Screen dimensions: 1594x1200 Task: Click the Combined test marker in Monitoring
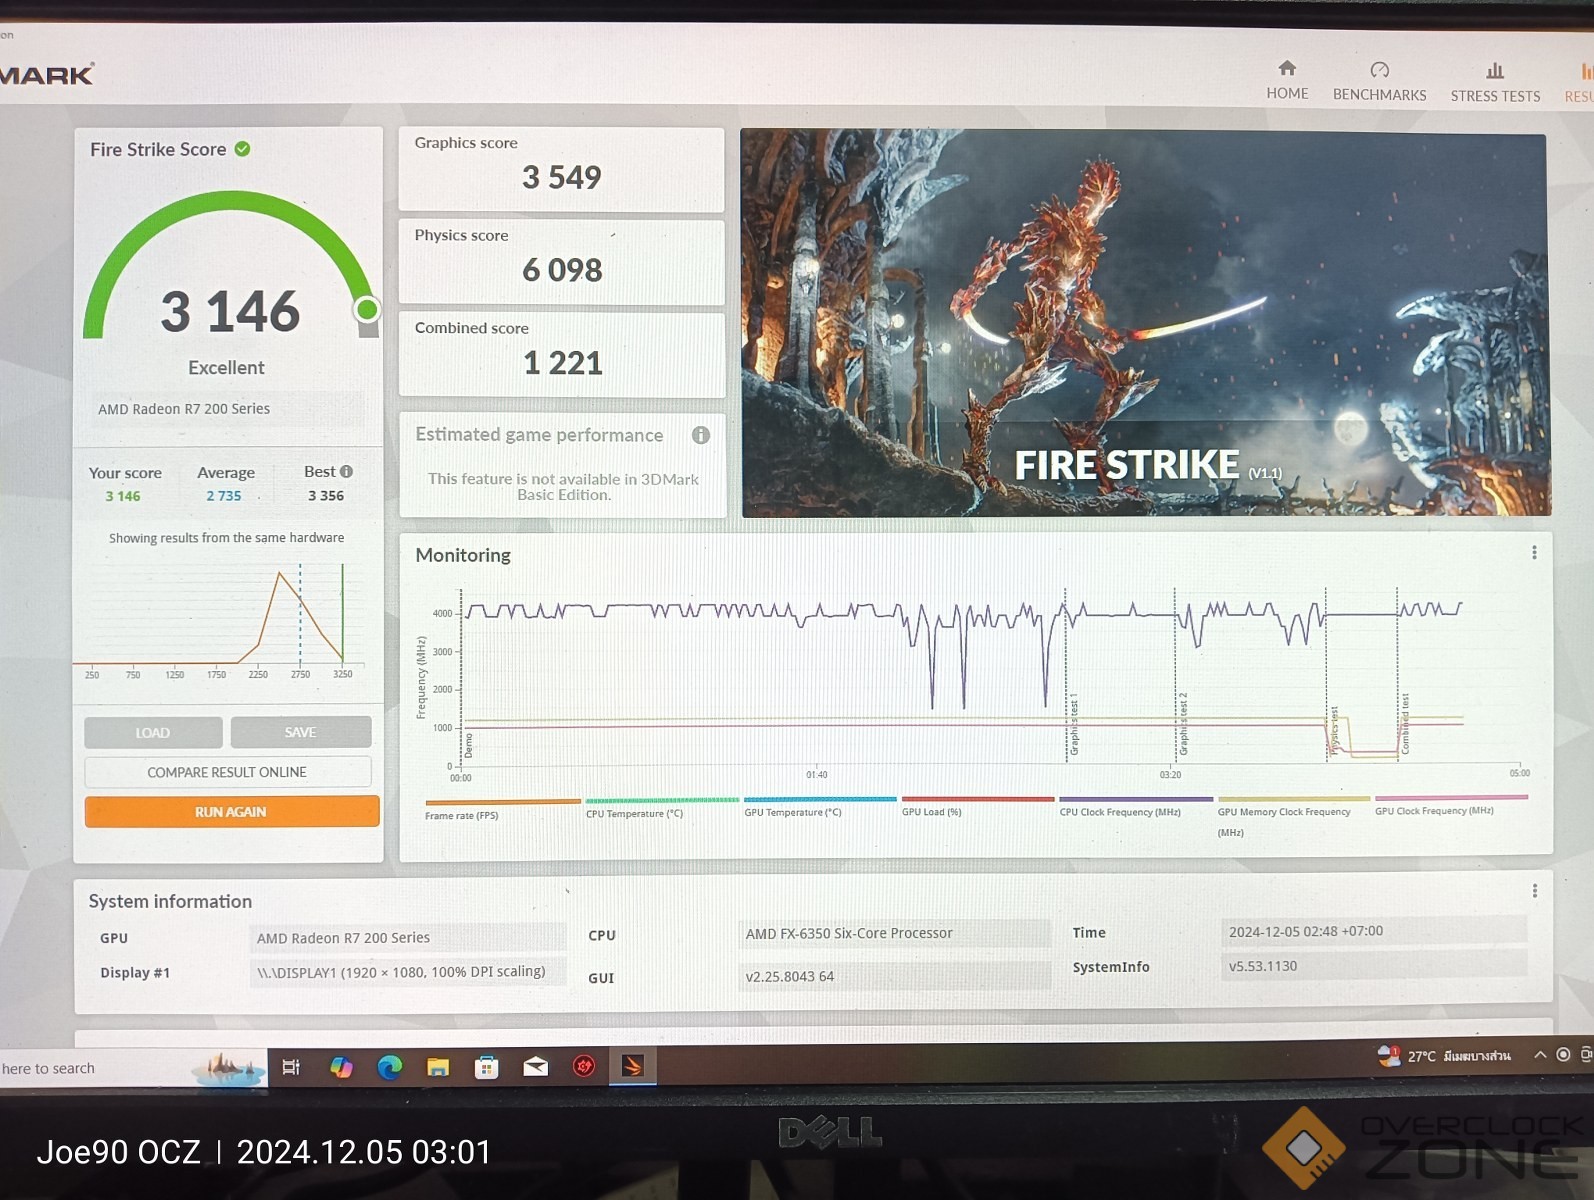(x=1404, y=723)
